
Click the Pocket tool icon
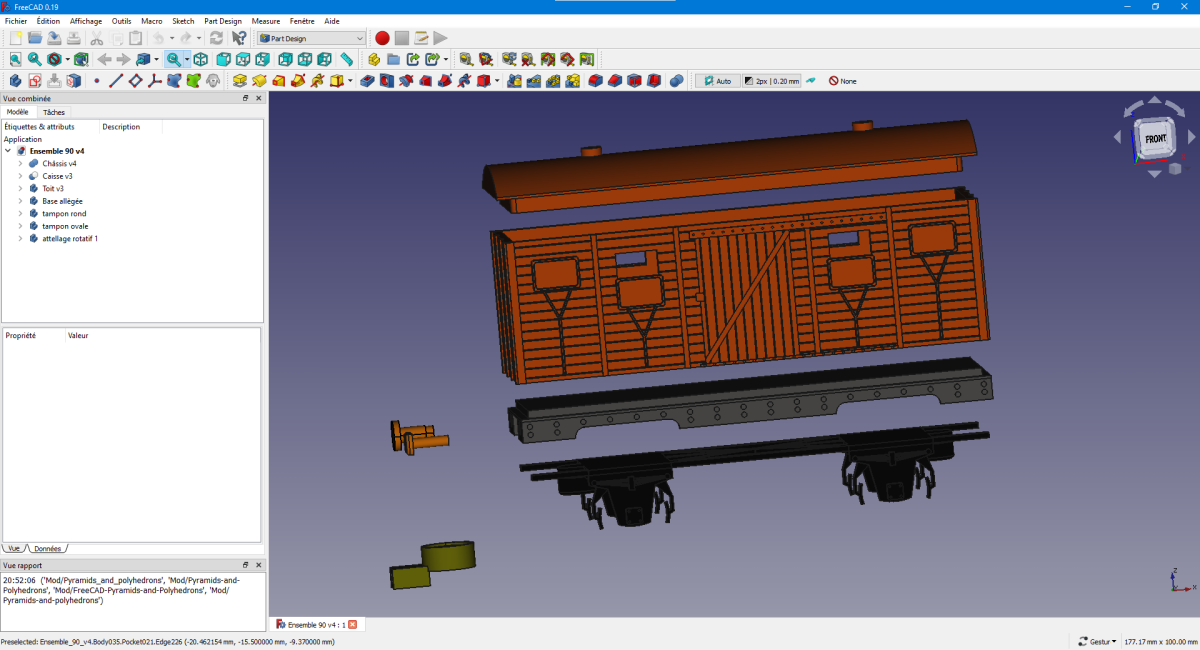click(x=367, y=81)
